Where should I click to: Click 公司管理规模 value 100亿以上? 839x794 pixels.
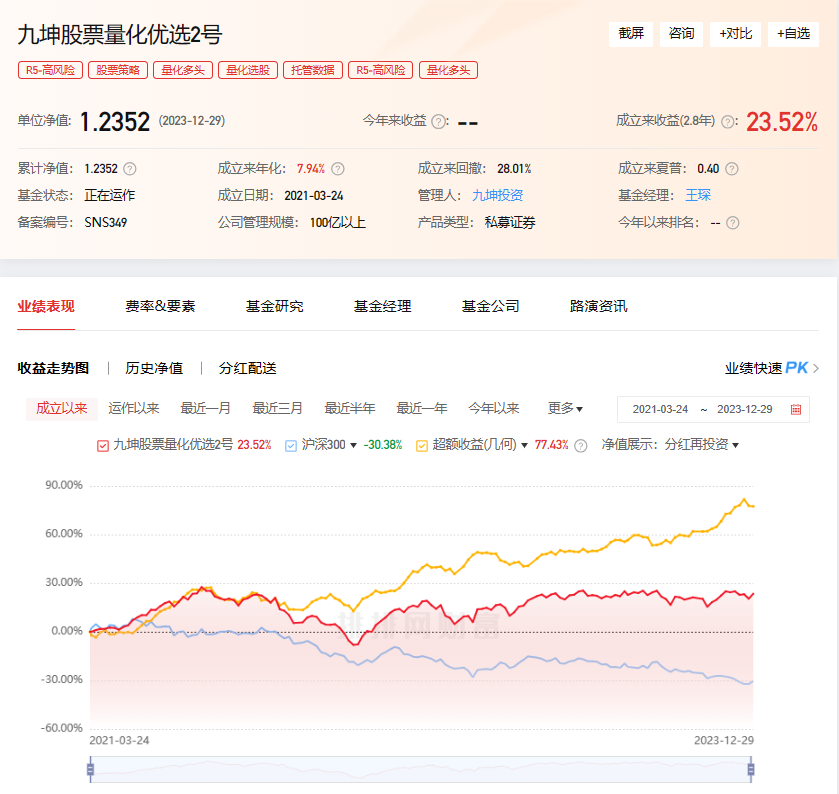click(338, 223)
